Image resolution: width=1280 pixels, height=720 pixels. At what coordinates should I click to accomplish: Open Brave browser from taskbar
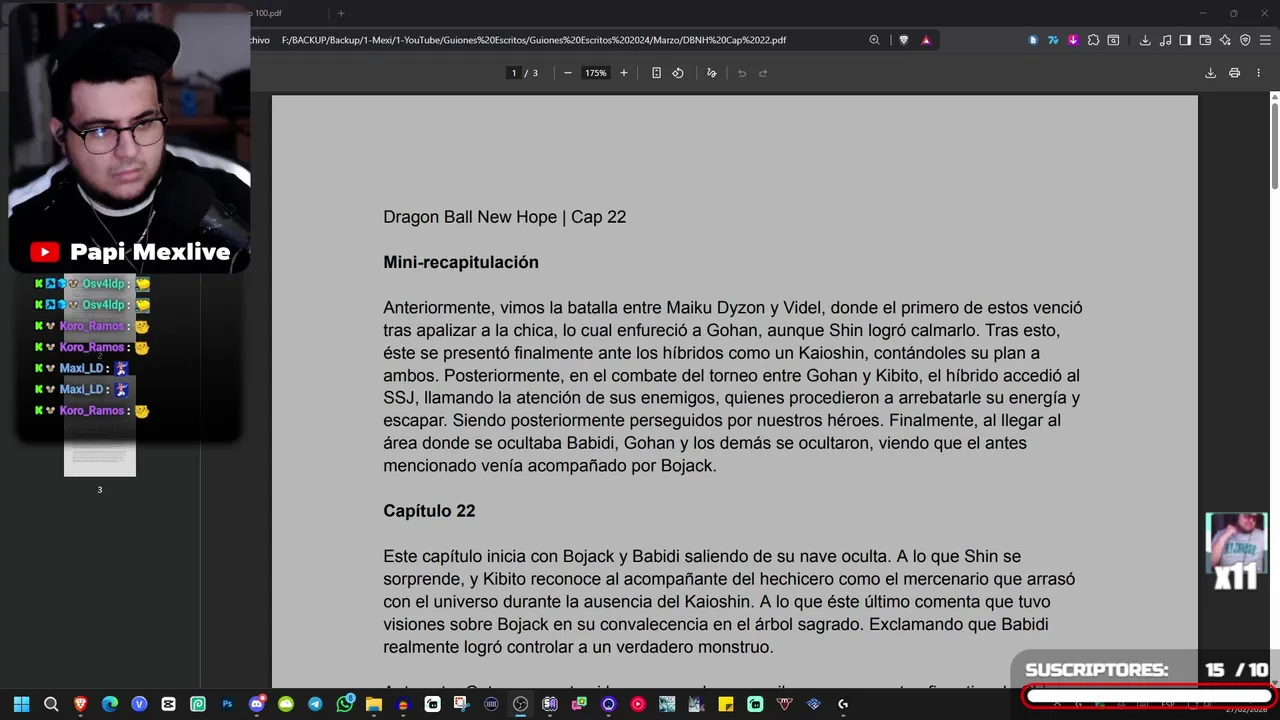[x=80, y=704]
